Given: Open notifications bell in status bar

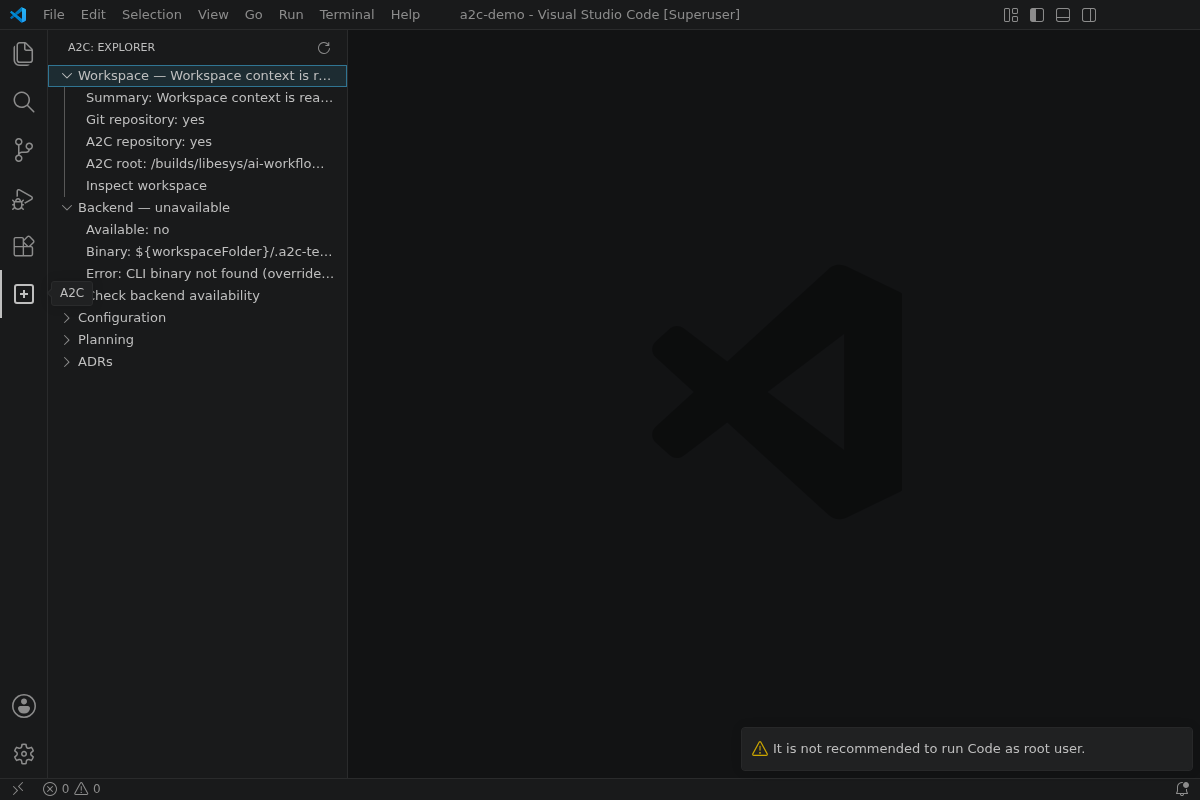Looking at the screenshot, I should click(x=1182, y=789).
